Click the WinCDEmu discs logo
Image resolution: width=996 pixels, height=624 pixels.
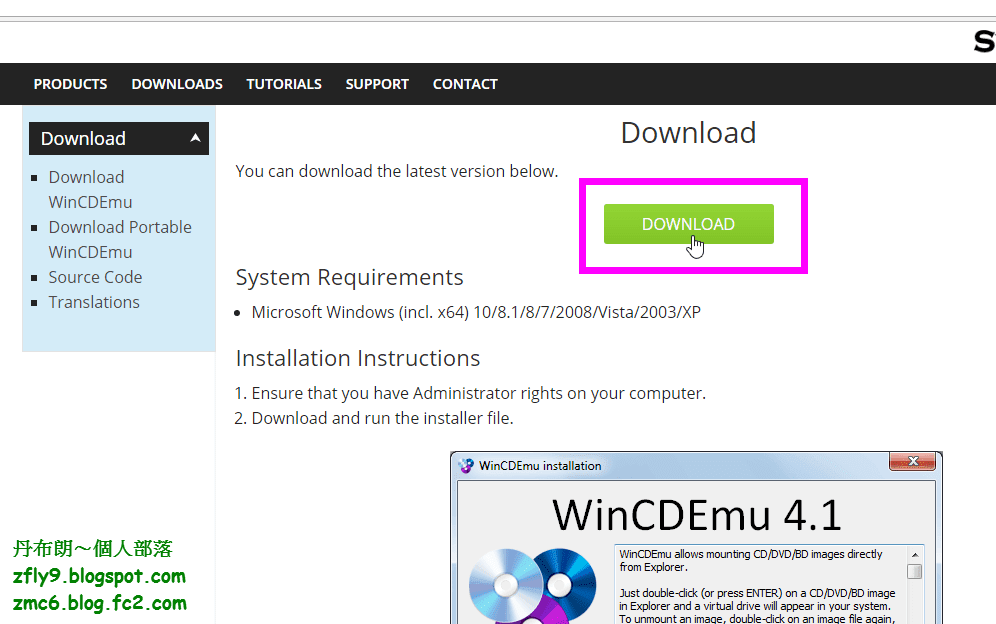pos(532,586)
